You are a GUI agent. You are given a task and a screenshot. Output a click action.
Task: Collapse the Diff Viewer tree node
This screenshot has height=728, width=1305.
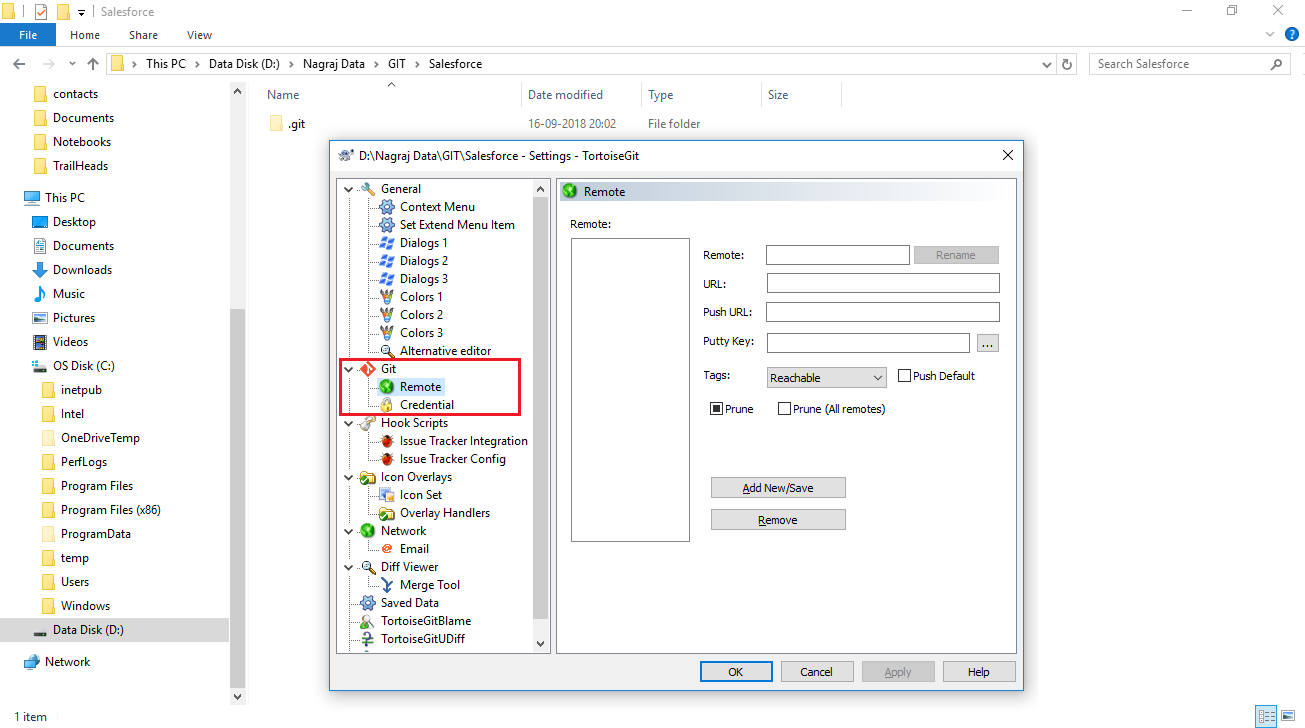(348, 567)
